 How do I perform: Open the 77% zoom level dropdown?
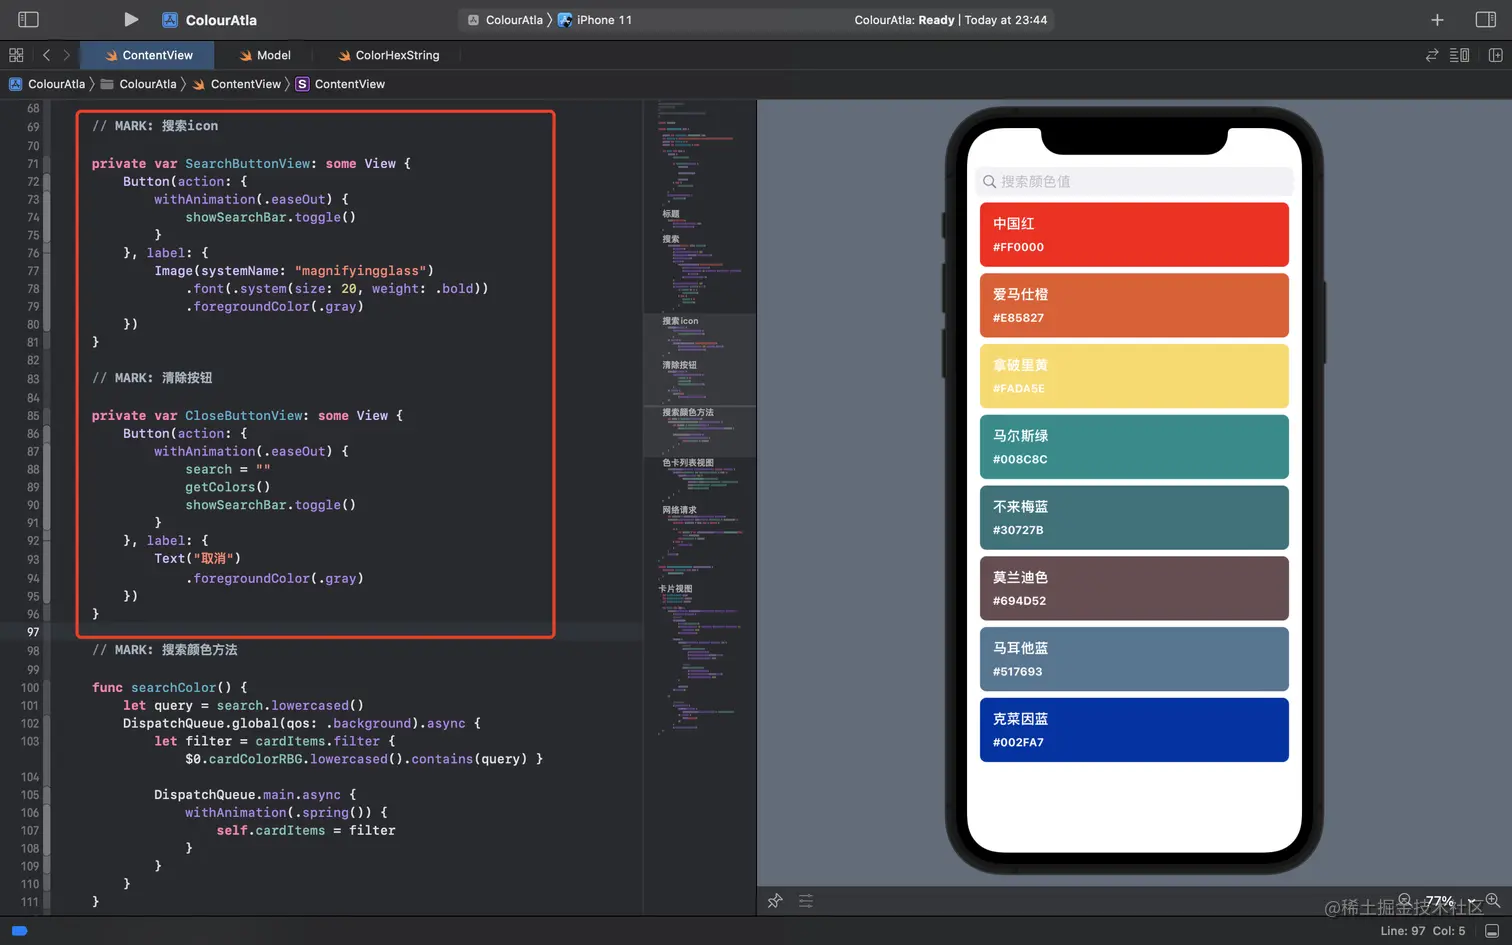click(x=1449, y=901)
